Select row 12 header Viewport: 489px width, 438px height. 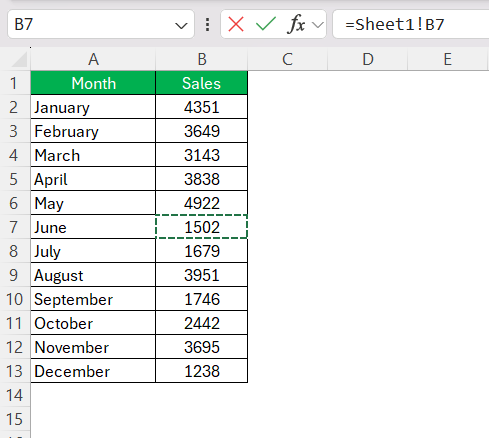15,347
